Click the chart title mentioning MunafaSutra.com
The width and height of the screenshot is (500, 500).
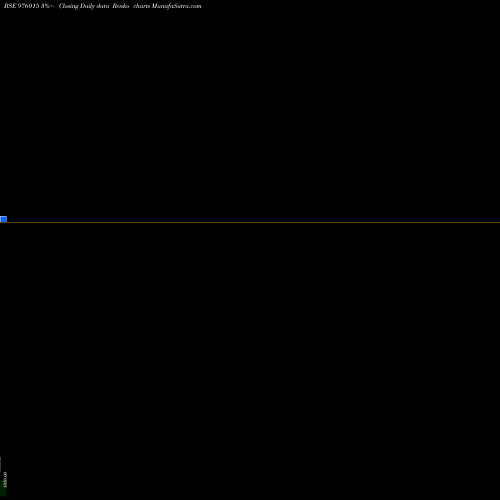103,6
